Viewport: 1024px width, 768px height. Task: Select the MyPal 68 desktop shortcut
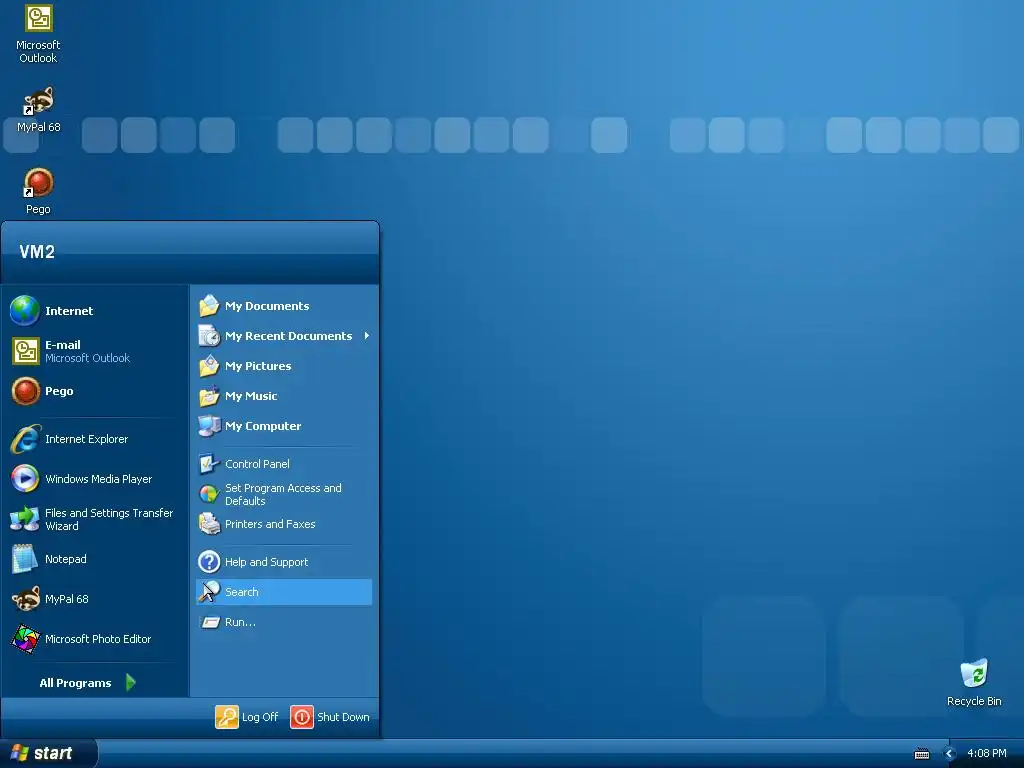(x=38, y=110)
